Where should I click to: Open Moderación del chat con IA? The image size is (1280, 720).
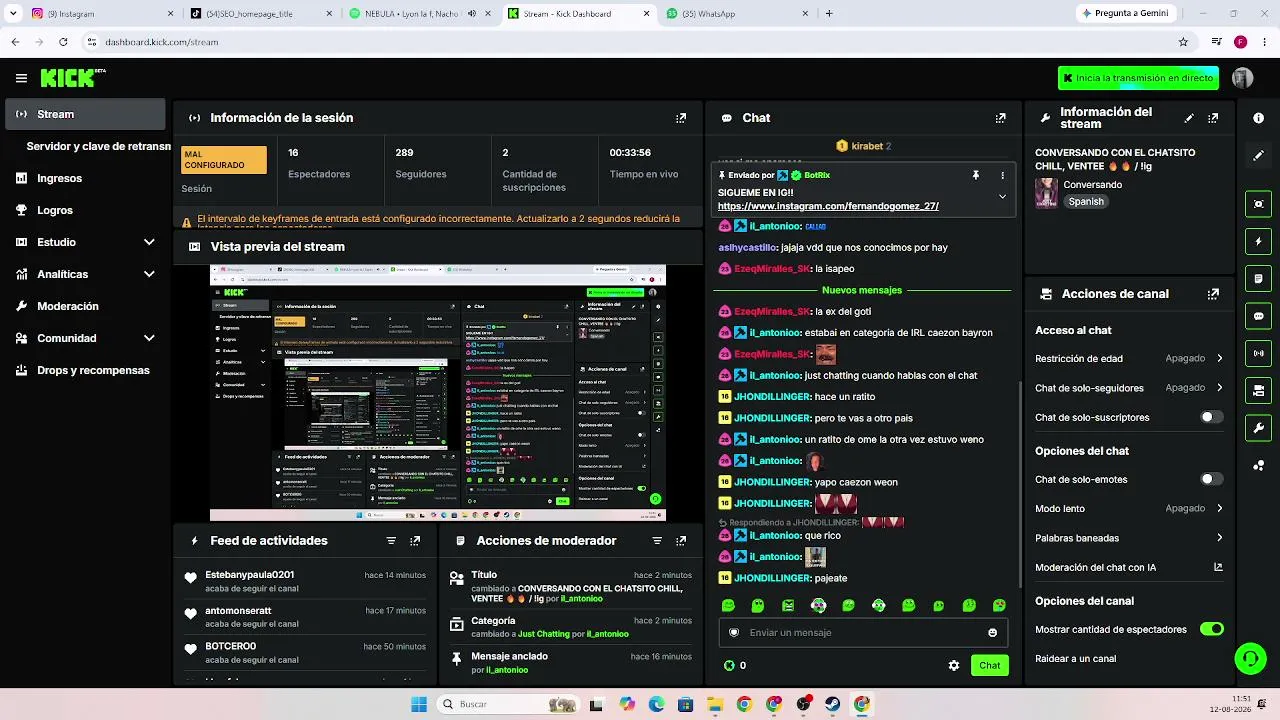point(1129,567)
